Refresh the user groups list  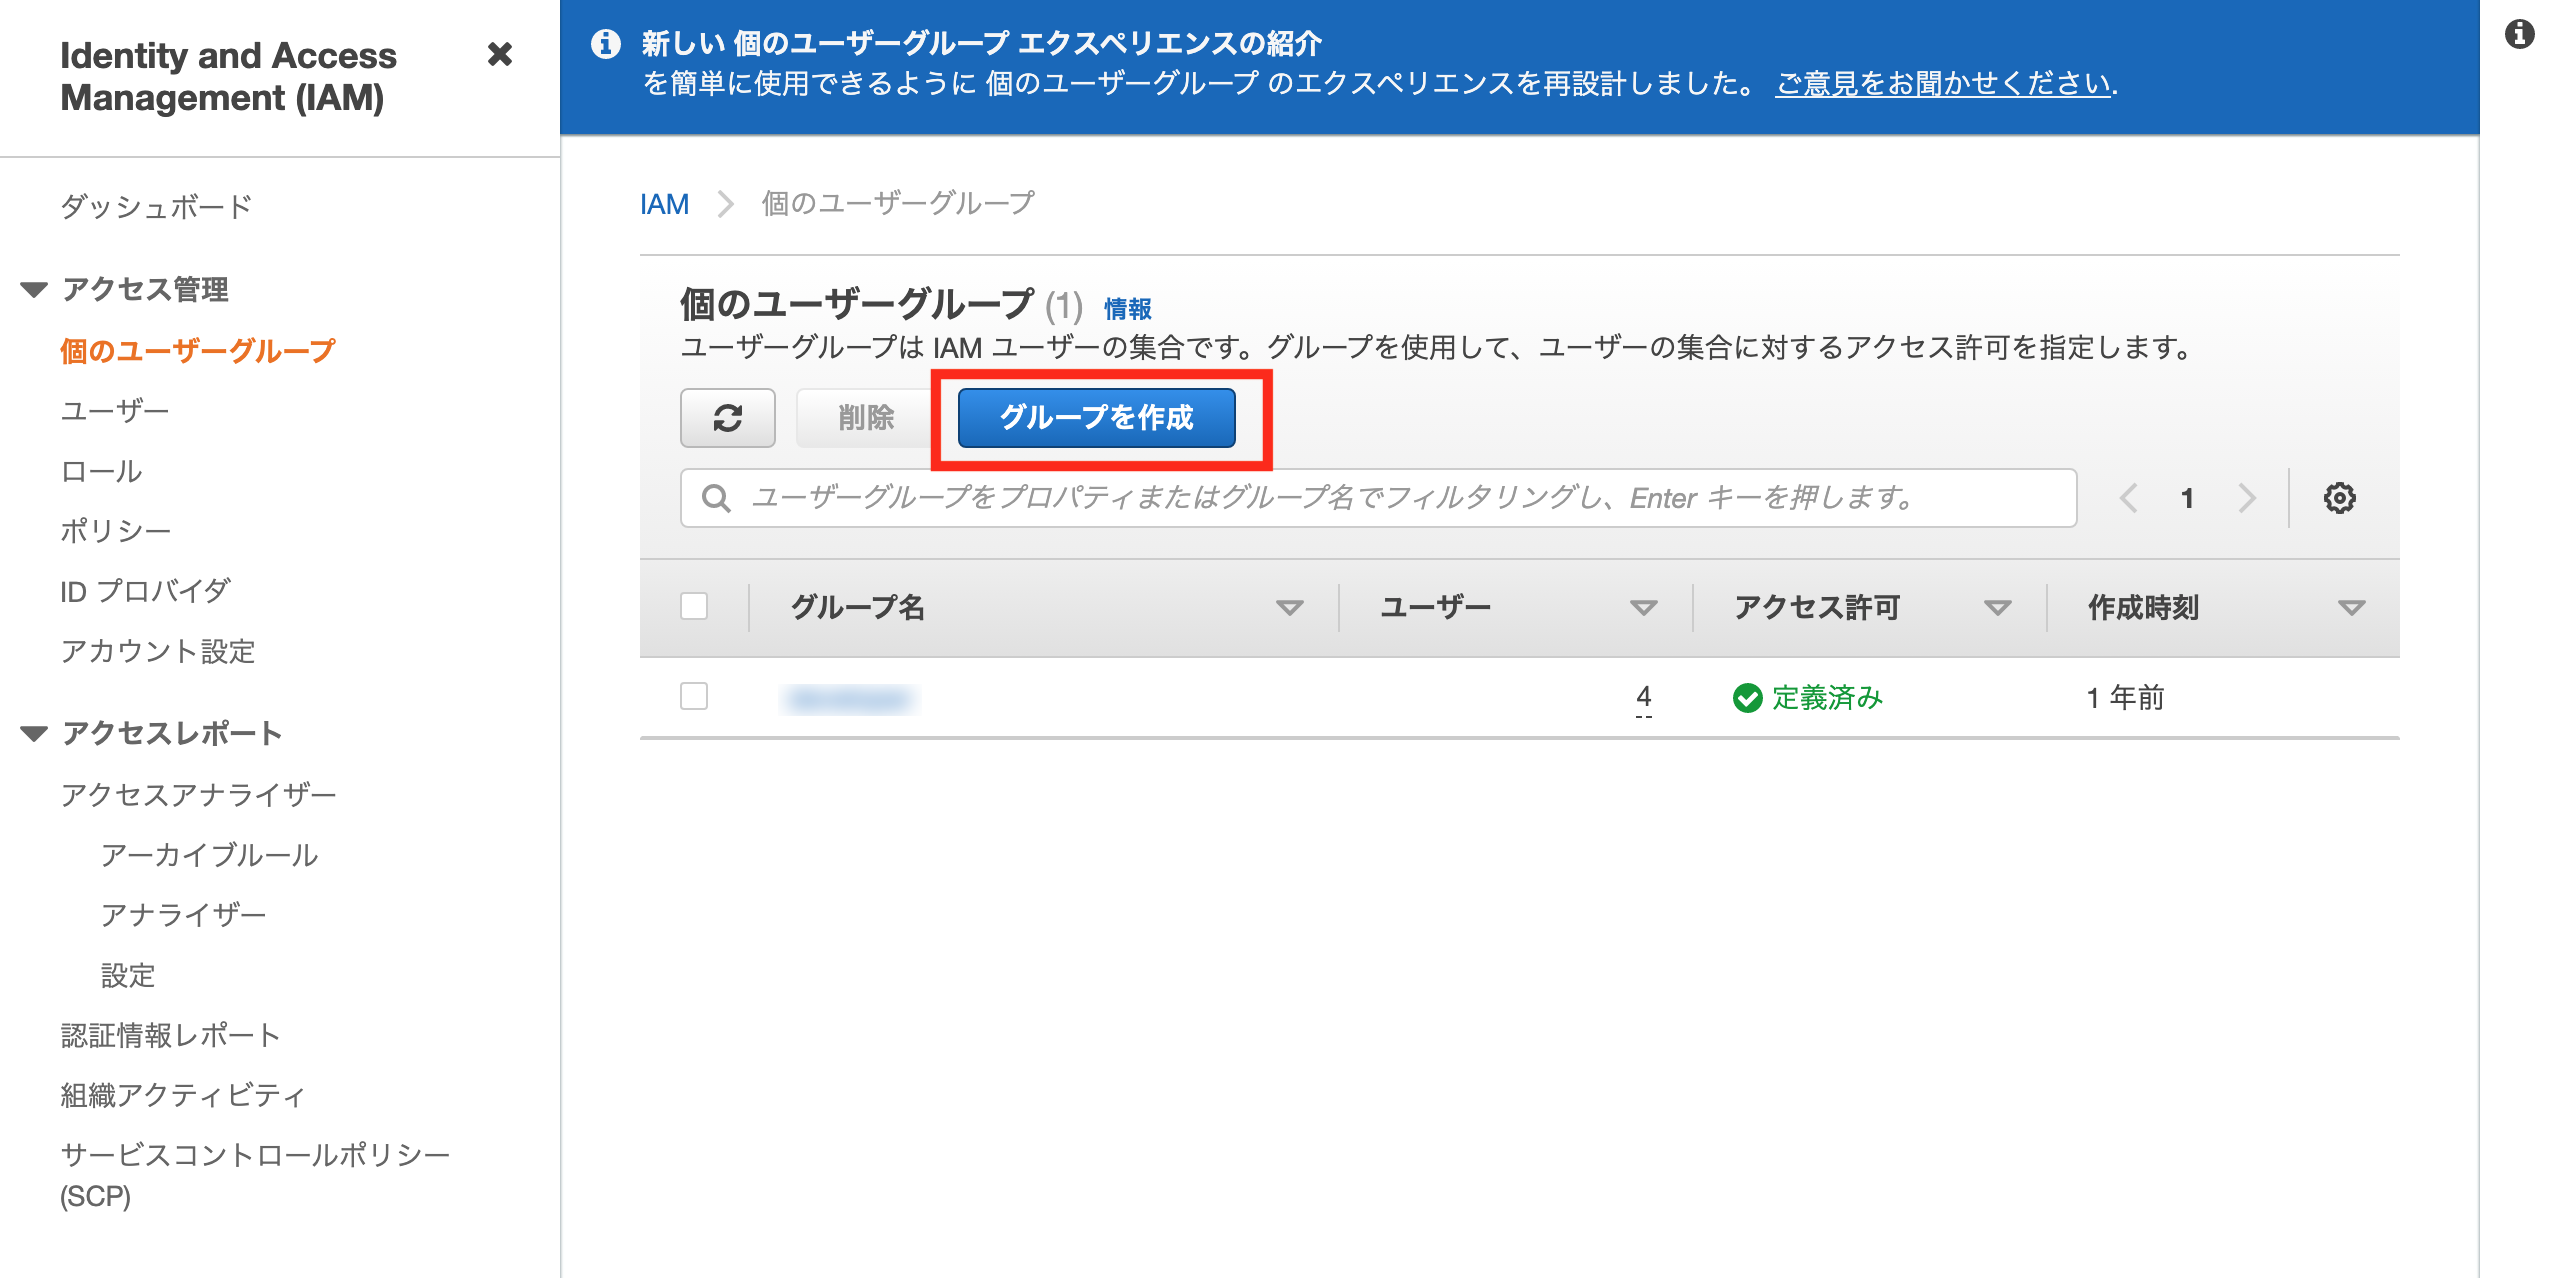point(727,418)
